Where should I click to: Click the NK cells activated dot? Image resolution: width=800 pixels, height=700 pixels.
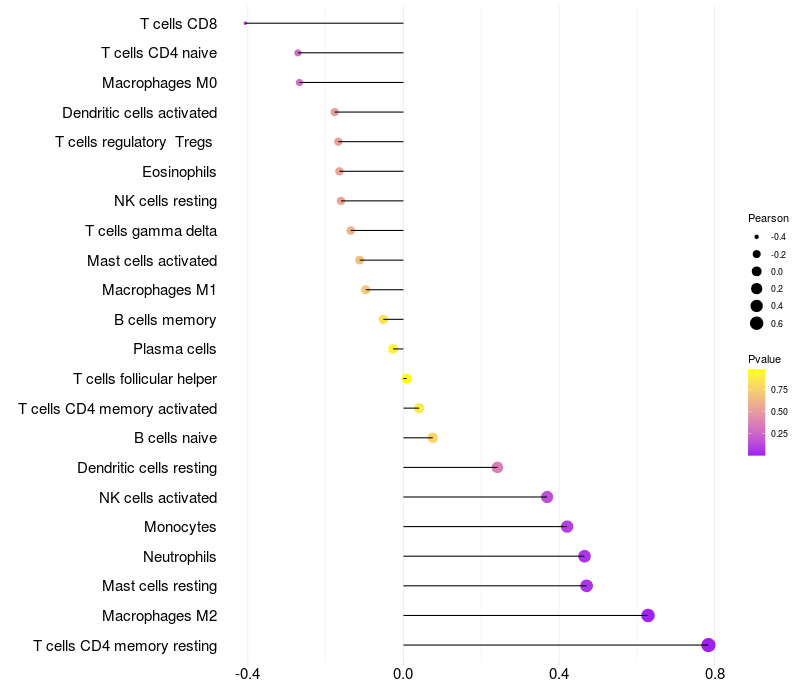coord(547,497)
